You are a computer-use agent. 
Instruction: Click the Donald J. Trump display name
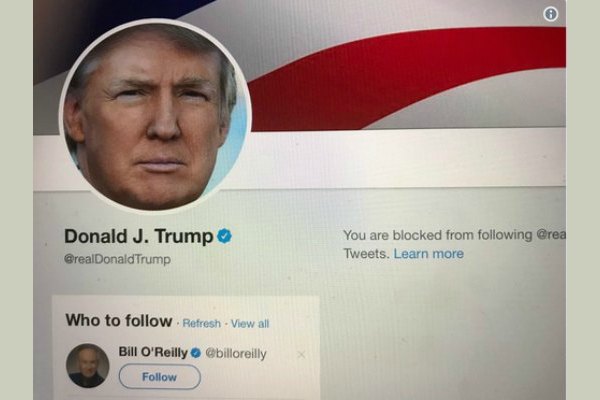(139, 236)
